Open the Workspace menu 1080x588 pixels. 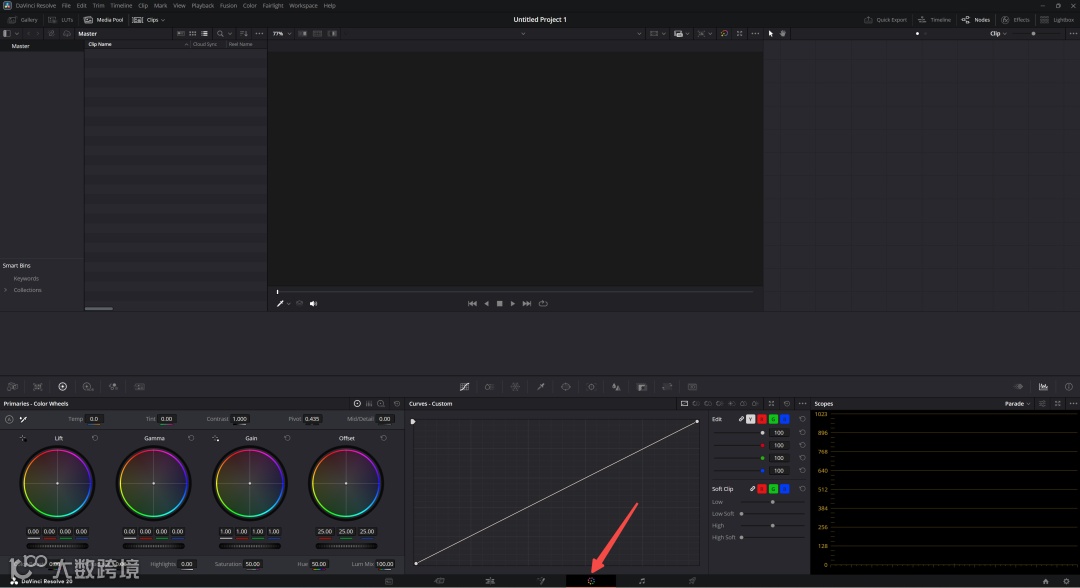303,6
